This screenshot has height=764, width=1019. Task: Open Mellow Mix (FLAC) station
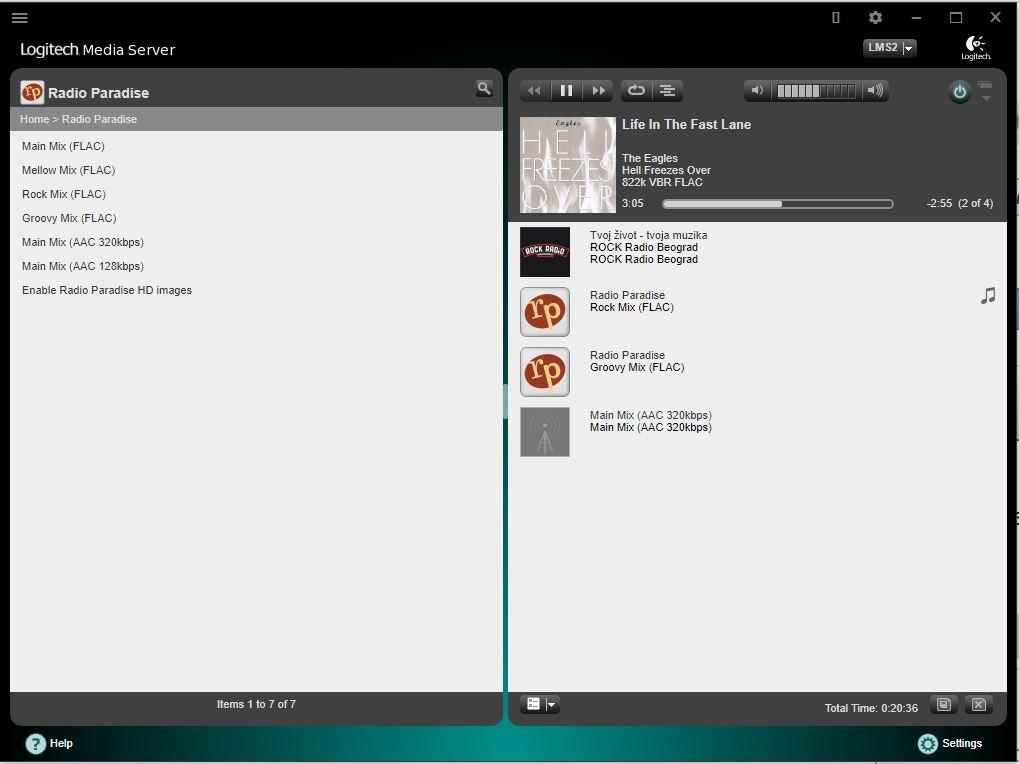pos(68,170)
